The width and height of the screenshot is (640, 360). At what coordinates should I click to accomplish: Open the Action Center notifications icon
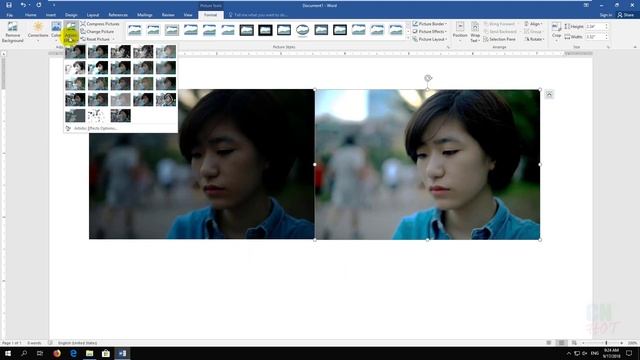pyautogui.click(x=629, y=353)
